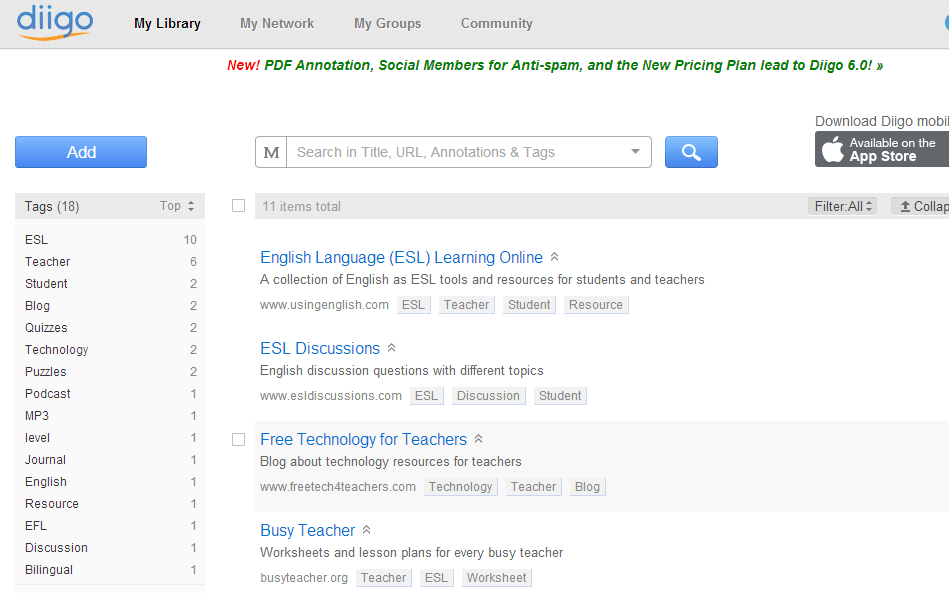Open the search box dropdown arrow

pyautogui.click(x=635, y=152)
